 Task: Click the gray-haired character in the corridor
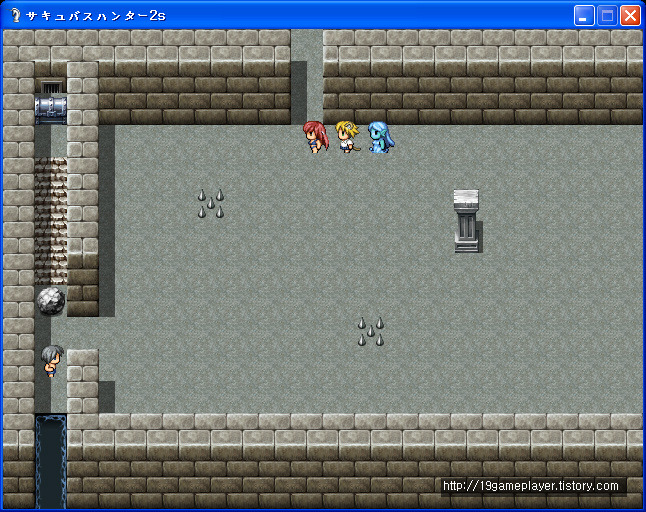tap(52, 361)
